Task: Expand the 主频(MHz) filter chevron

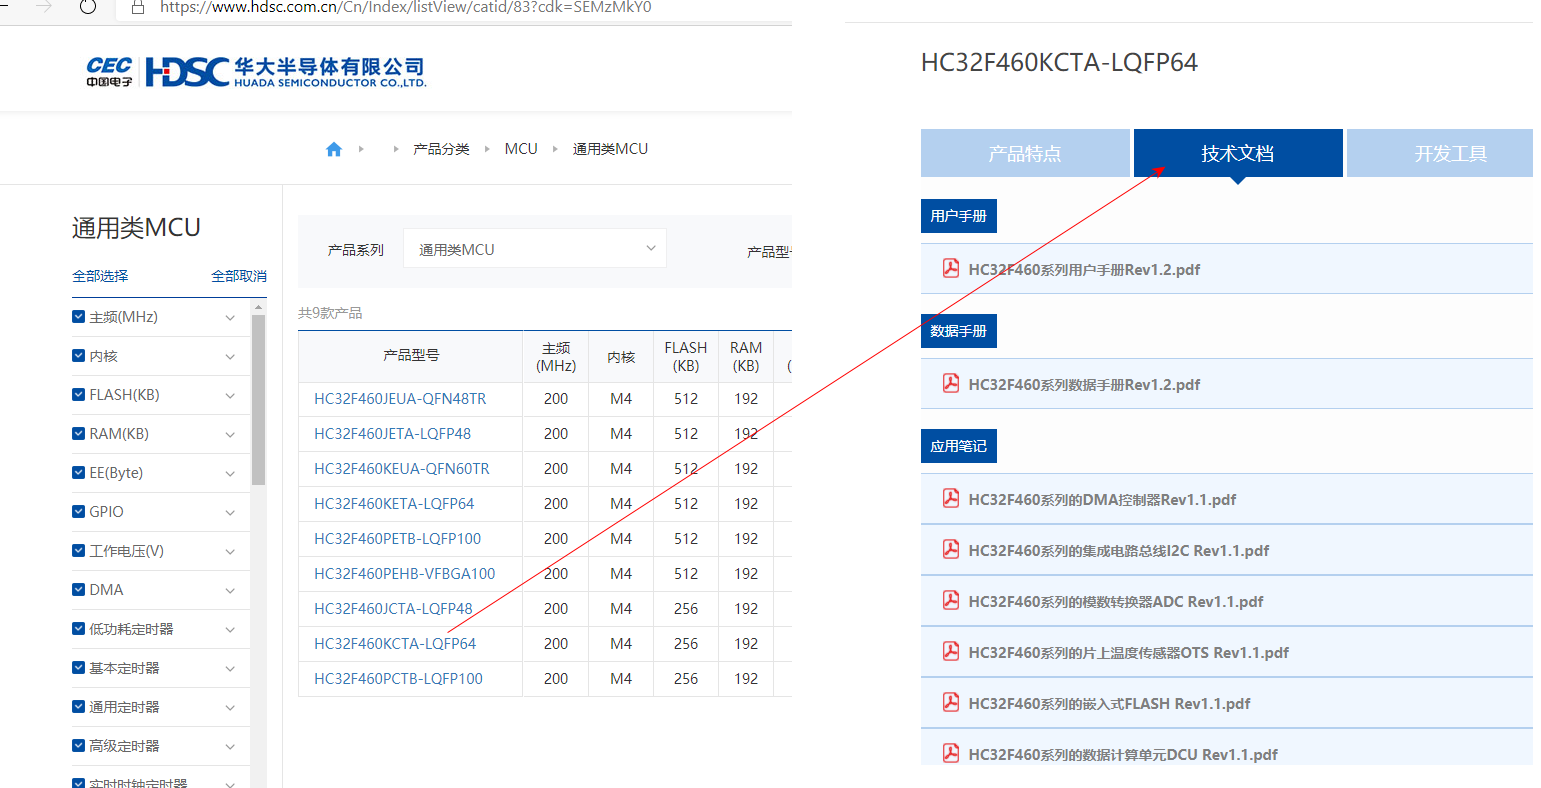Action: (x=230, y=318)
